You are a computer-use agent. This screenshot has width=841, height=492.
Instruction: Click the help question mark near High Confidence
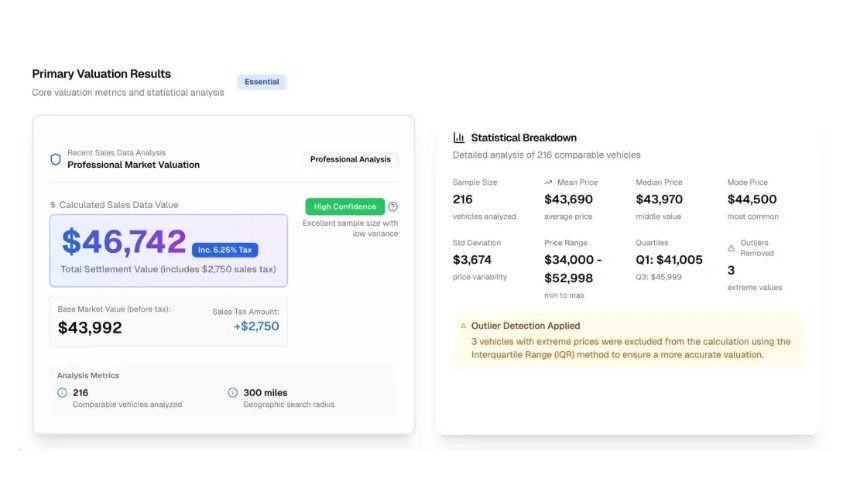[393, 207]
